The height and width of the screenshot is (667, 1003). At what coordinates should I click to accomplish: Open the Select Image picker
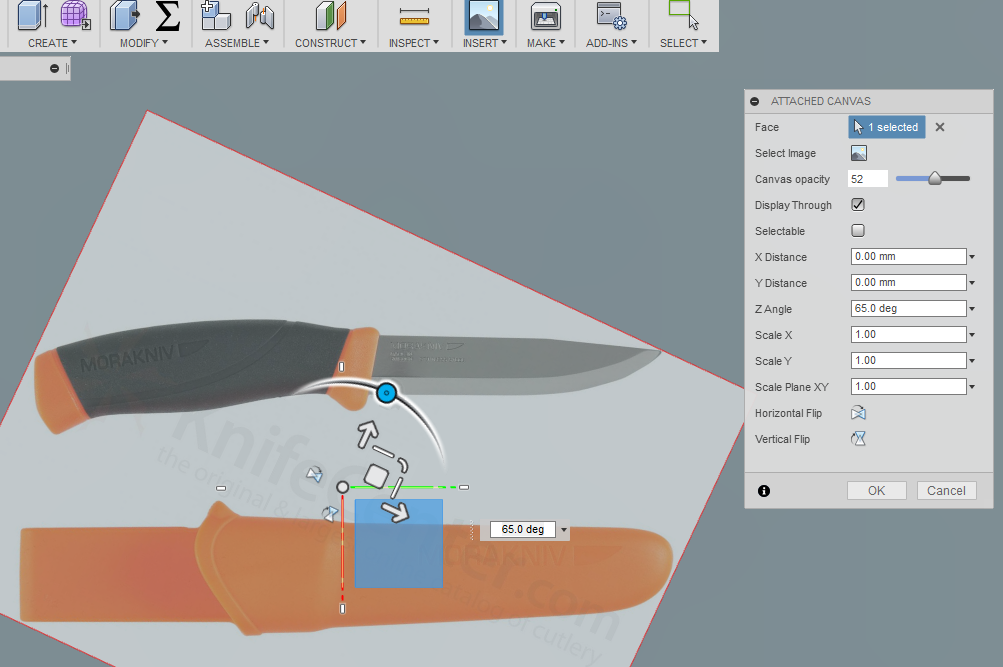tap(858, 152)
